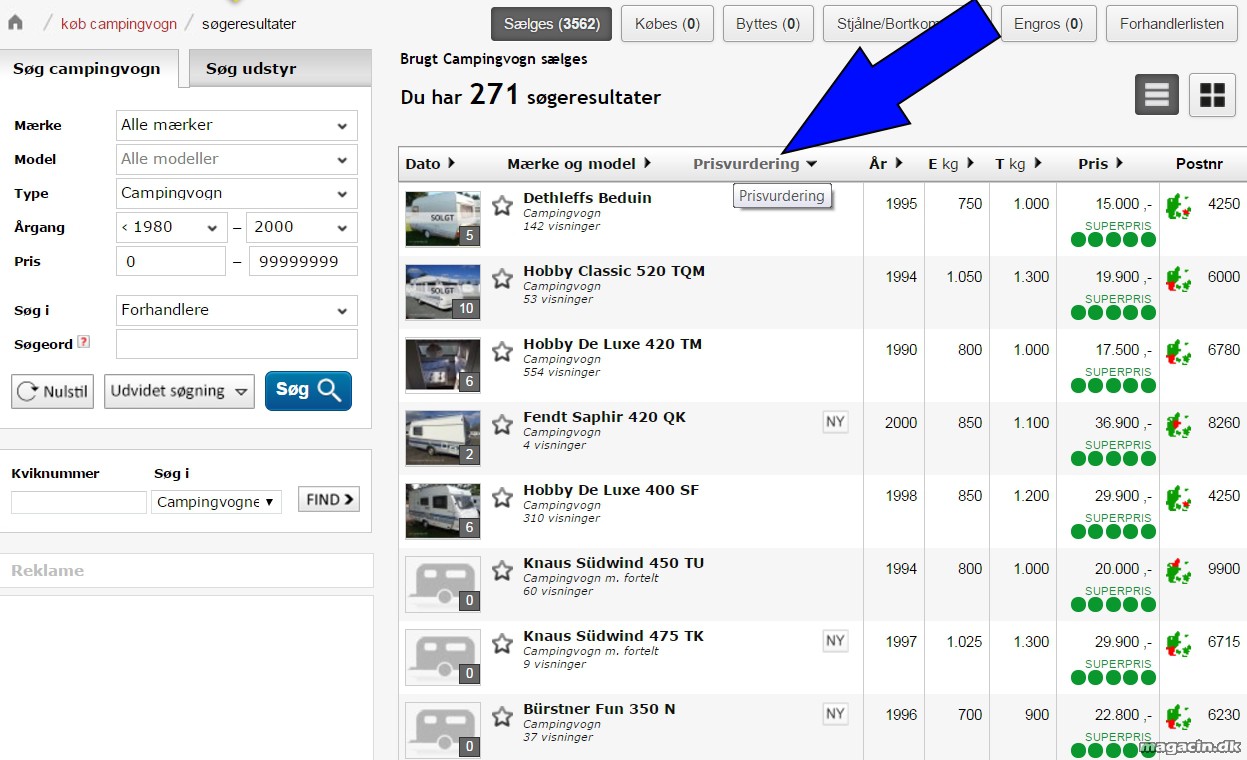The height and width of the screenshot is (760, 1247).
Task: Favorite the Knaus Südwind 450 TU listing
Action: (502, 570)
